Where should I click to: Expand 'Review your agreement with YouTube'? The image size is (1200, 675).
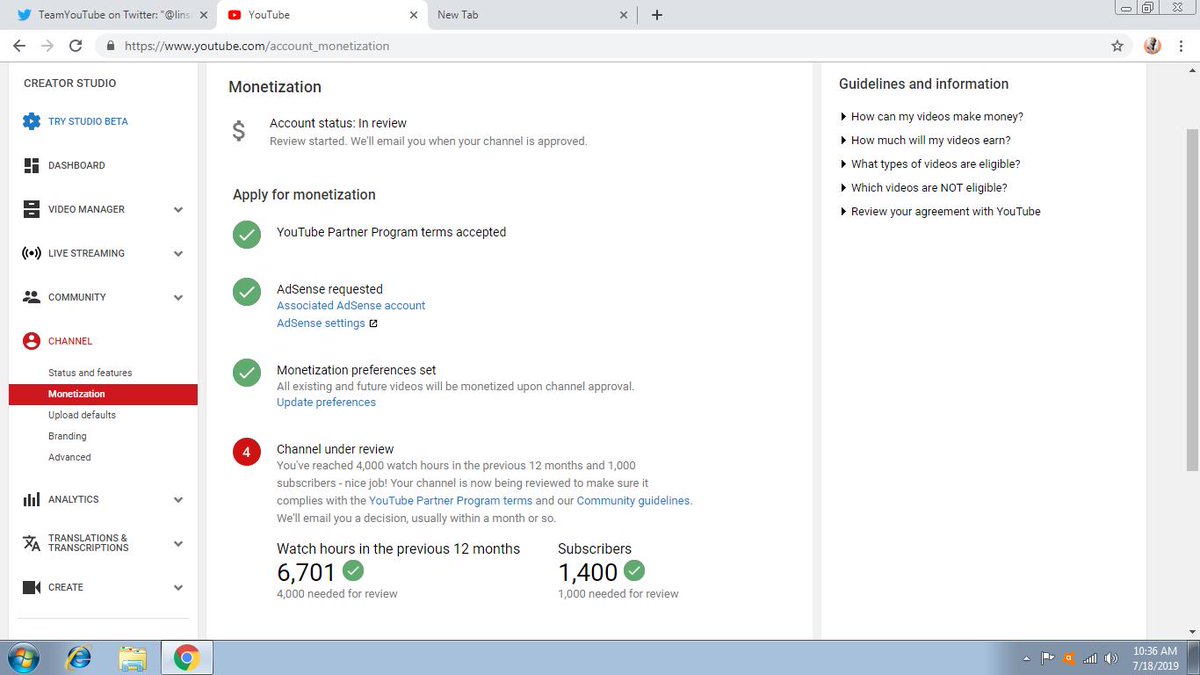[940, 212]
